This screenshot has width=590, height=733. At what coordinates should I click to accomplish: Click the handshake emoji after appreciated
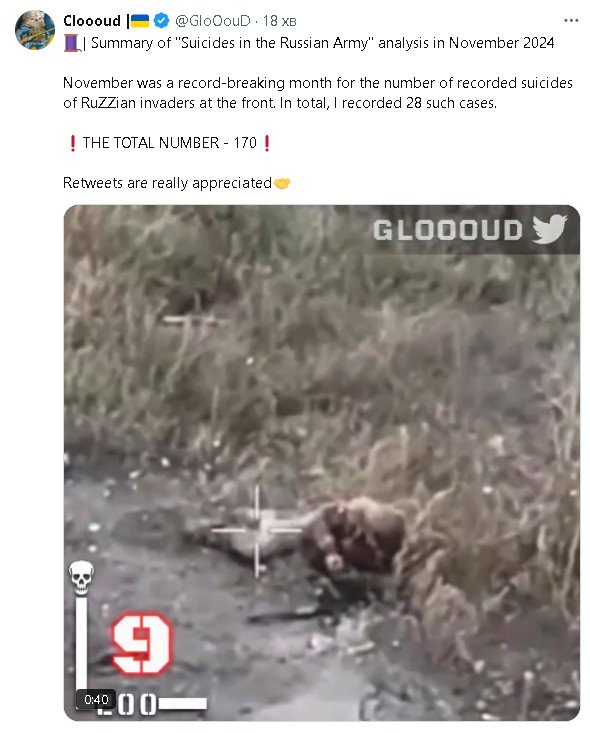pyautogui.click(x=282, y=183)
